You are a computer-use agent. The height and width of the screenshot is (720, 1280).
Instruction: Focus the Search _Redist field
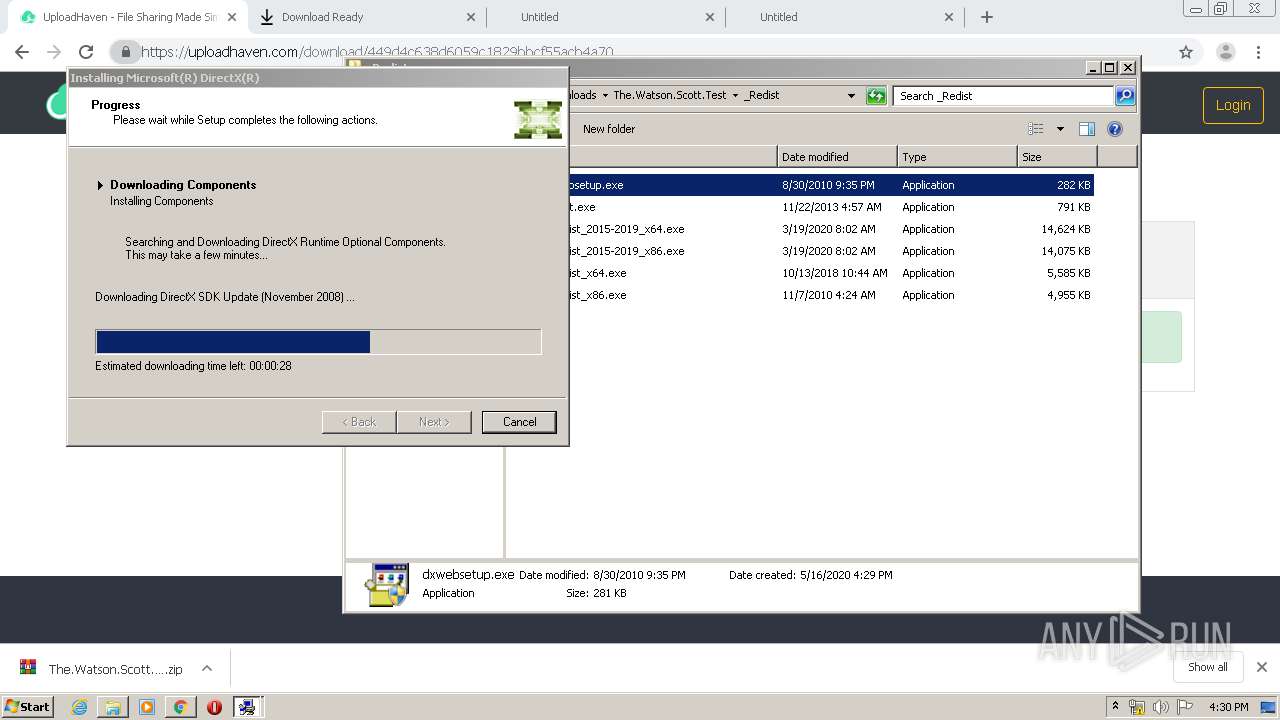[x=1003, y=96]
